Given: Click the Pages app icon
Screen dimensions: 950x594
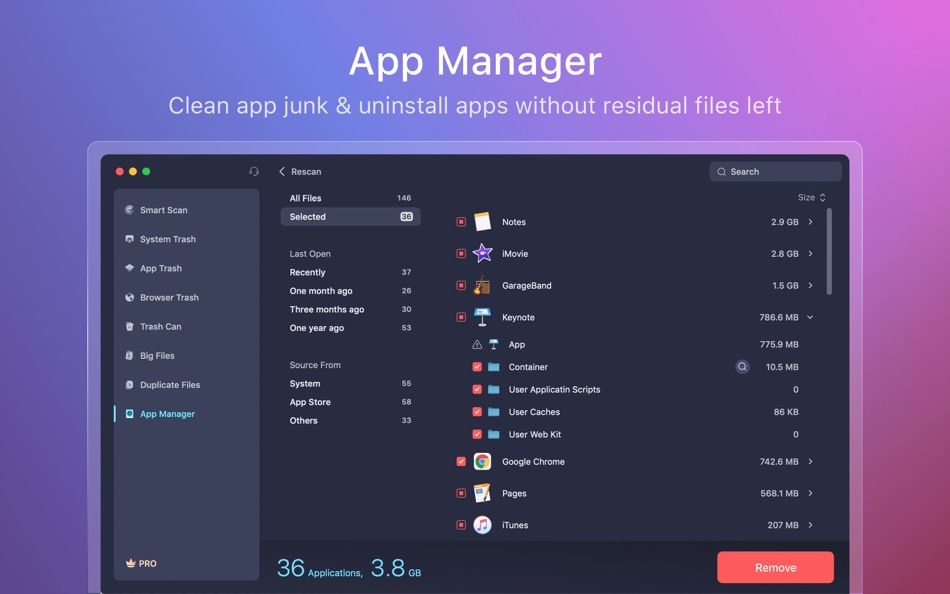Looking at the screenshot, I should pos(482,493).
